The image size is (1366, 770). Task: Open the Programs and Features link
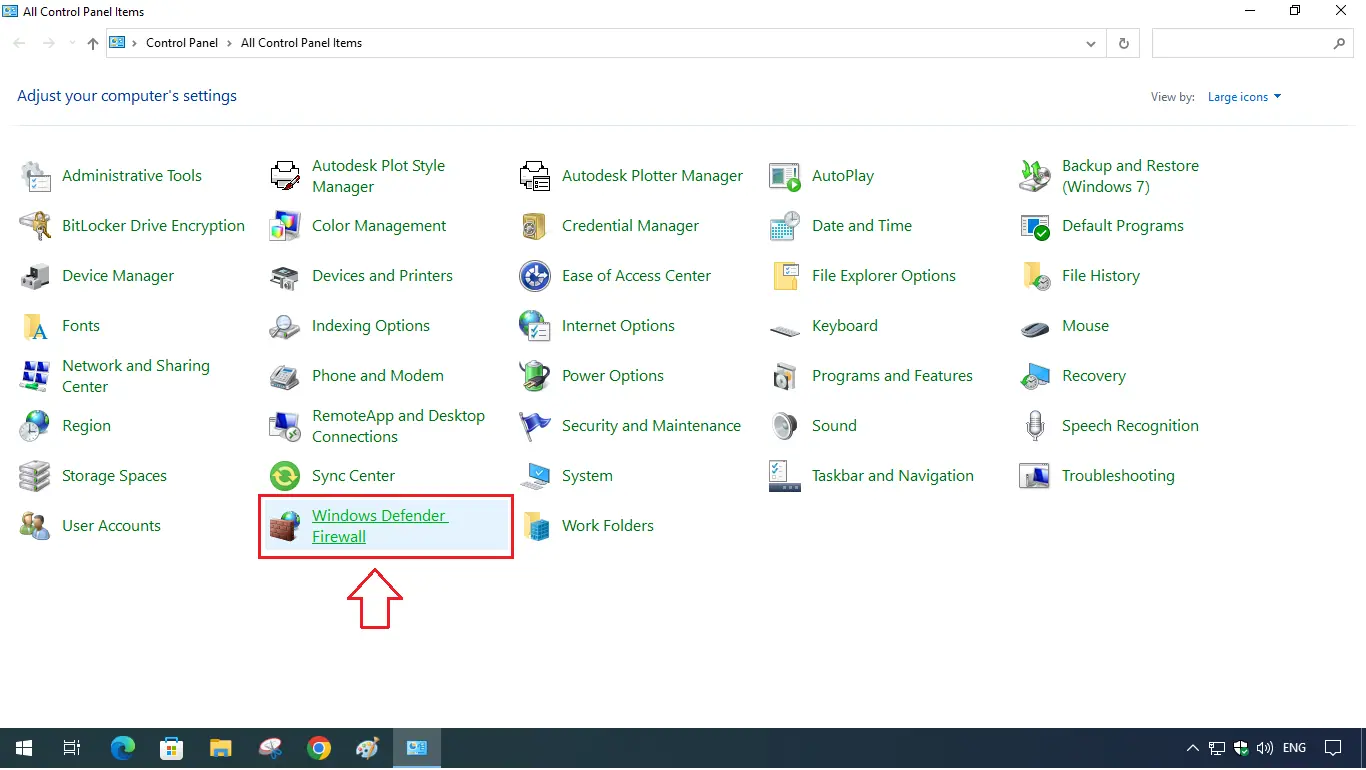pyautogui.click(x=892, y=376)
